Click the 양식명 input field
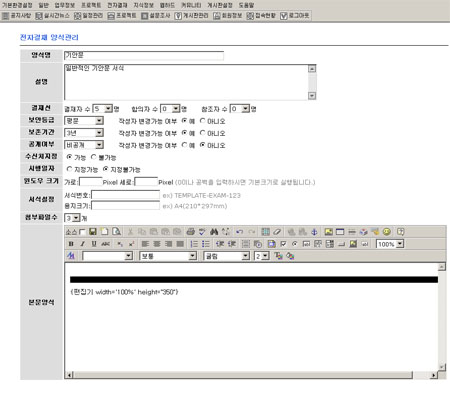The width and height of the screenshot is (450, 399). point(144,55)
